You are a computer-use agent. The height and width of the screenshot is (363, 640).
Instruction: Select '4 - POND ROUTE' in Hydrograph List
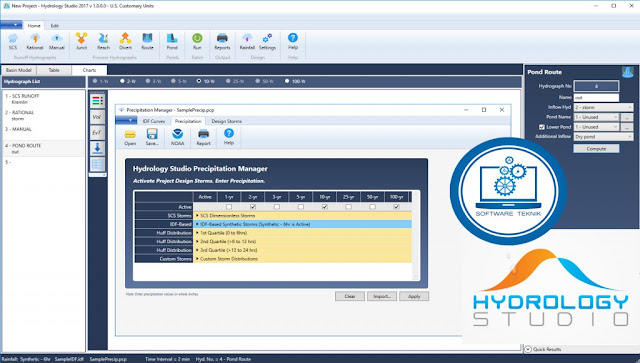(x=43, y=149)
